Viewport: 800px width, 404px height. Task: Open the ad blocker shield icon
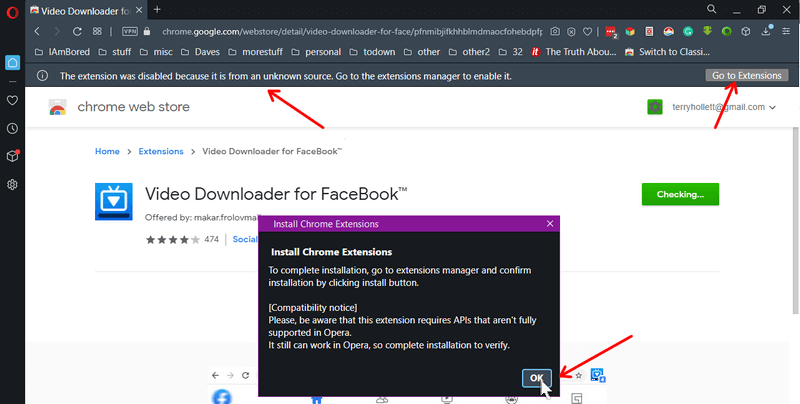pos(571,32)
